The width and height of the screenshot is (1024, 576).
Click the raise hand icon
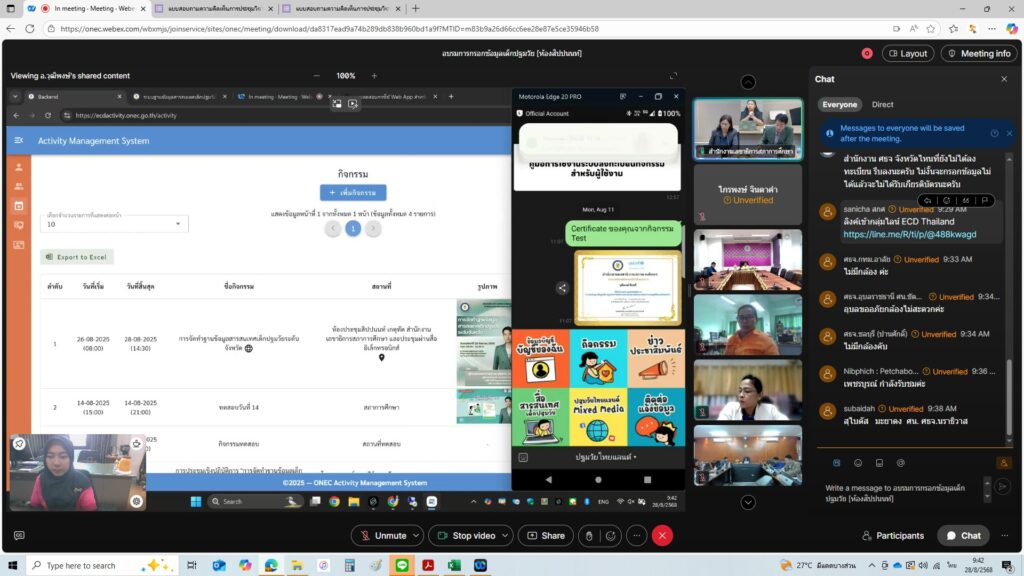(x=589, y=536)
